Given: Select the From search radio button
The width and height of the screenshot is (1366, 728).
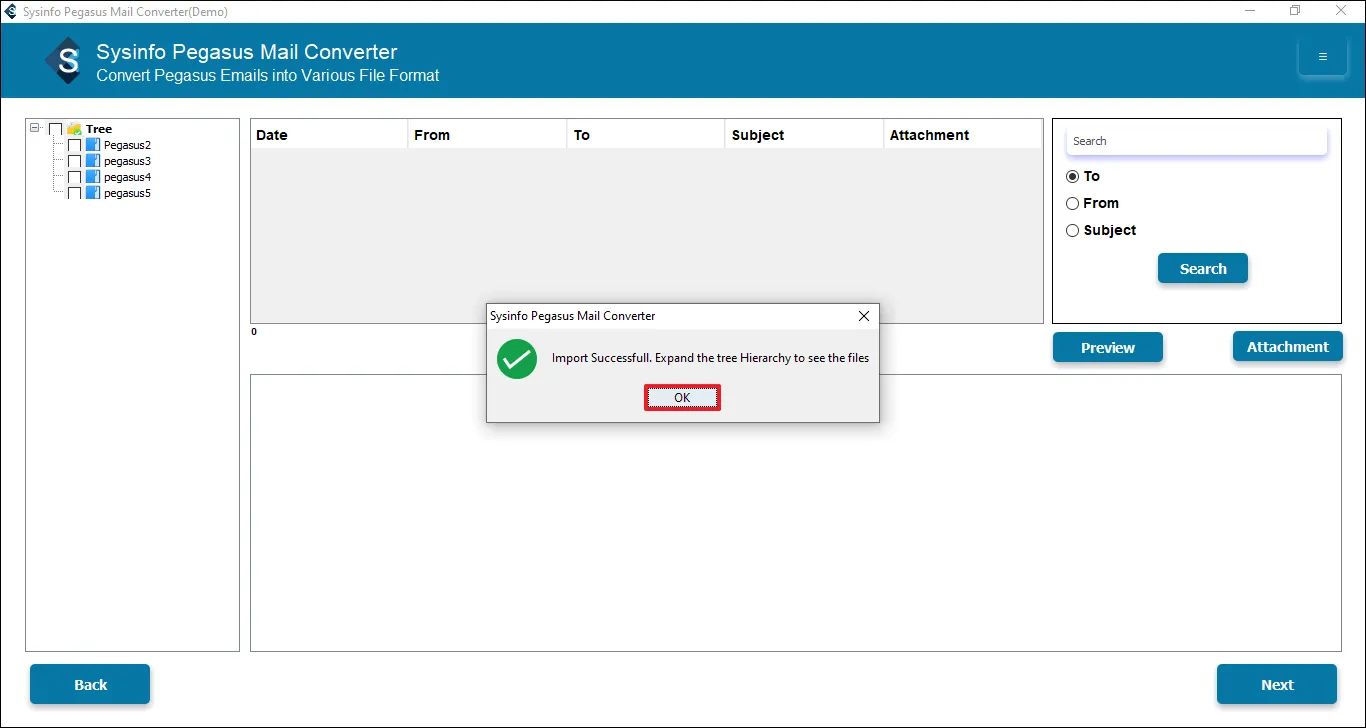Looking at the screenshot, I should (1073, 203).
